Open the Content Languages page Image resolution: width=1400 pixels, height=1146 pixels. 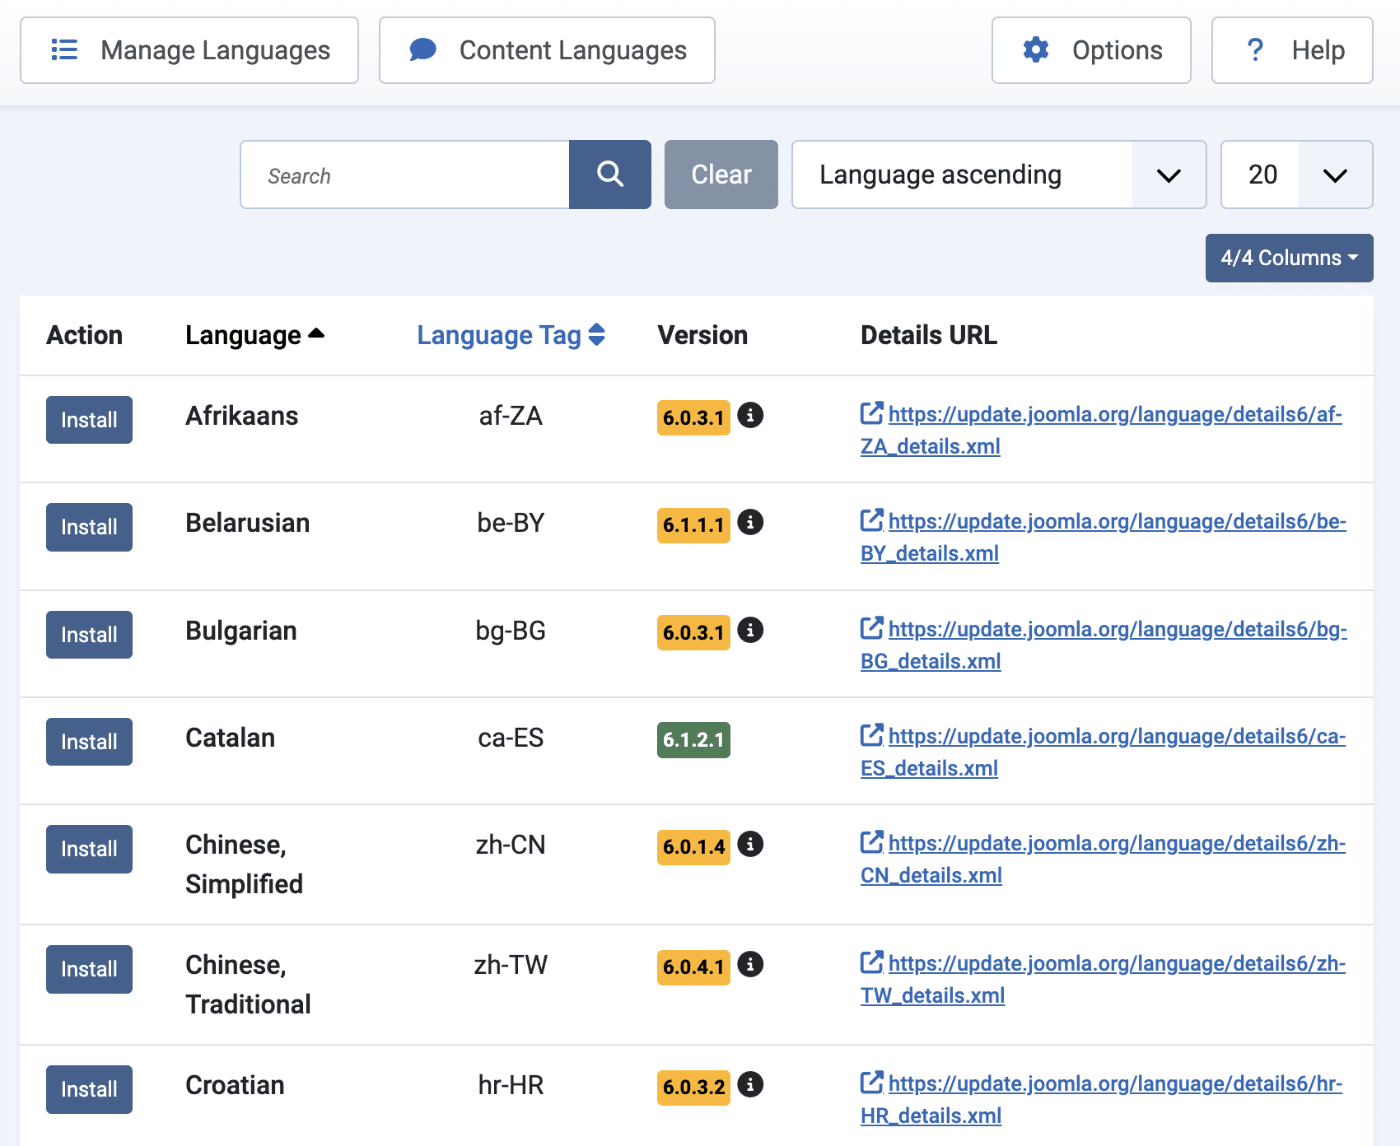pyautogui.click(x=547, y=50)
